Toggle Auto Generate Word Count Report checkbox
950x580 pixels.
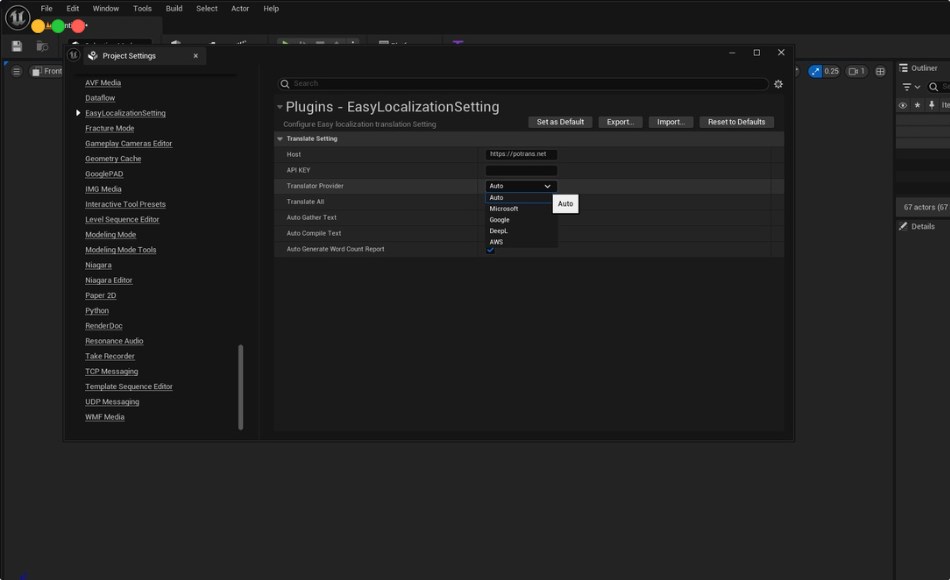coord(490,249)
